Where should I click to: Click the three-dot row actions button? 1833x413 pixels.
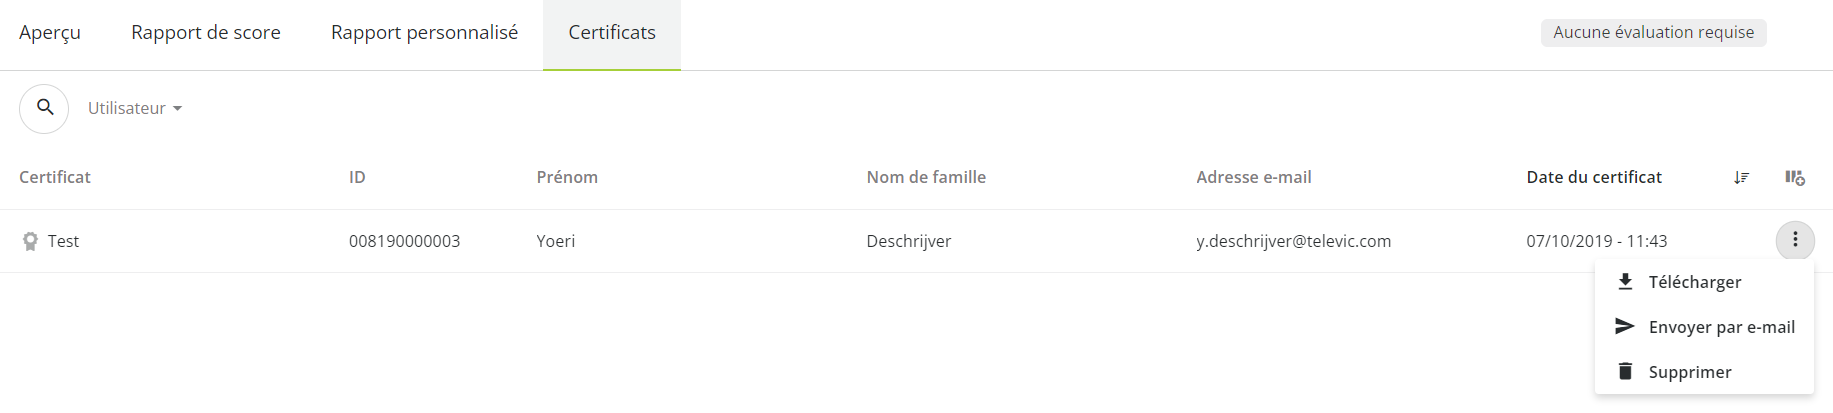[1795, 240]
